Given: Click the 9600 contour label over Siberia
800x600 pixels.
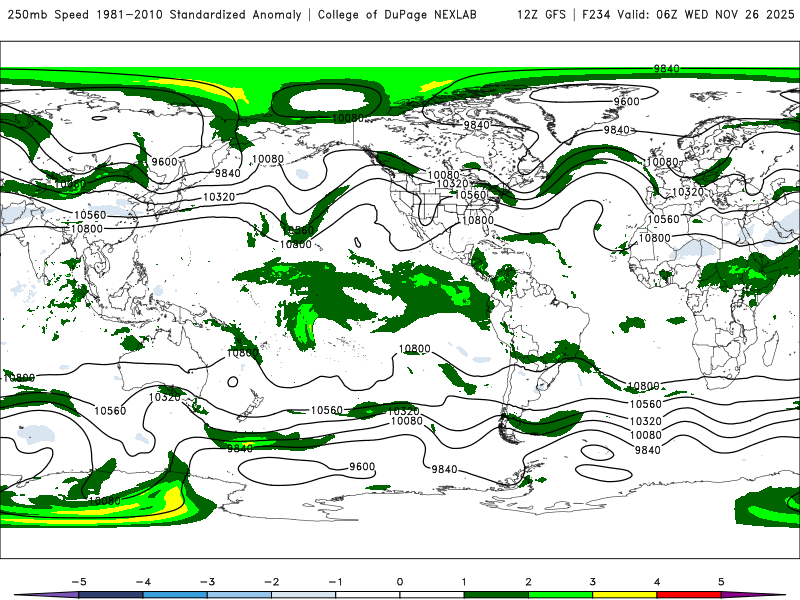Looking at the screenshot, I should [x=164, y=162].
